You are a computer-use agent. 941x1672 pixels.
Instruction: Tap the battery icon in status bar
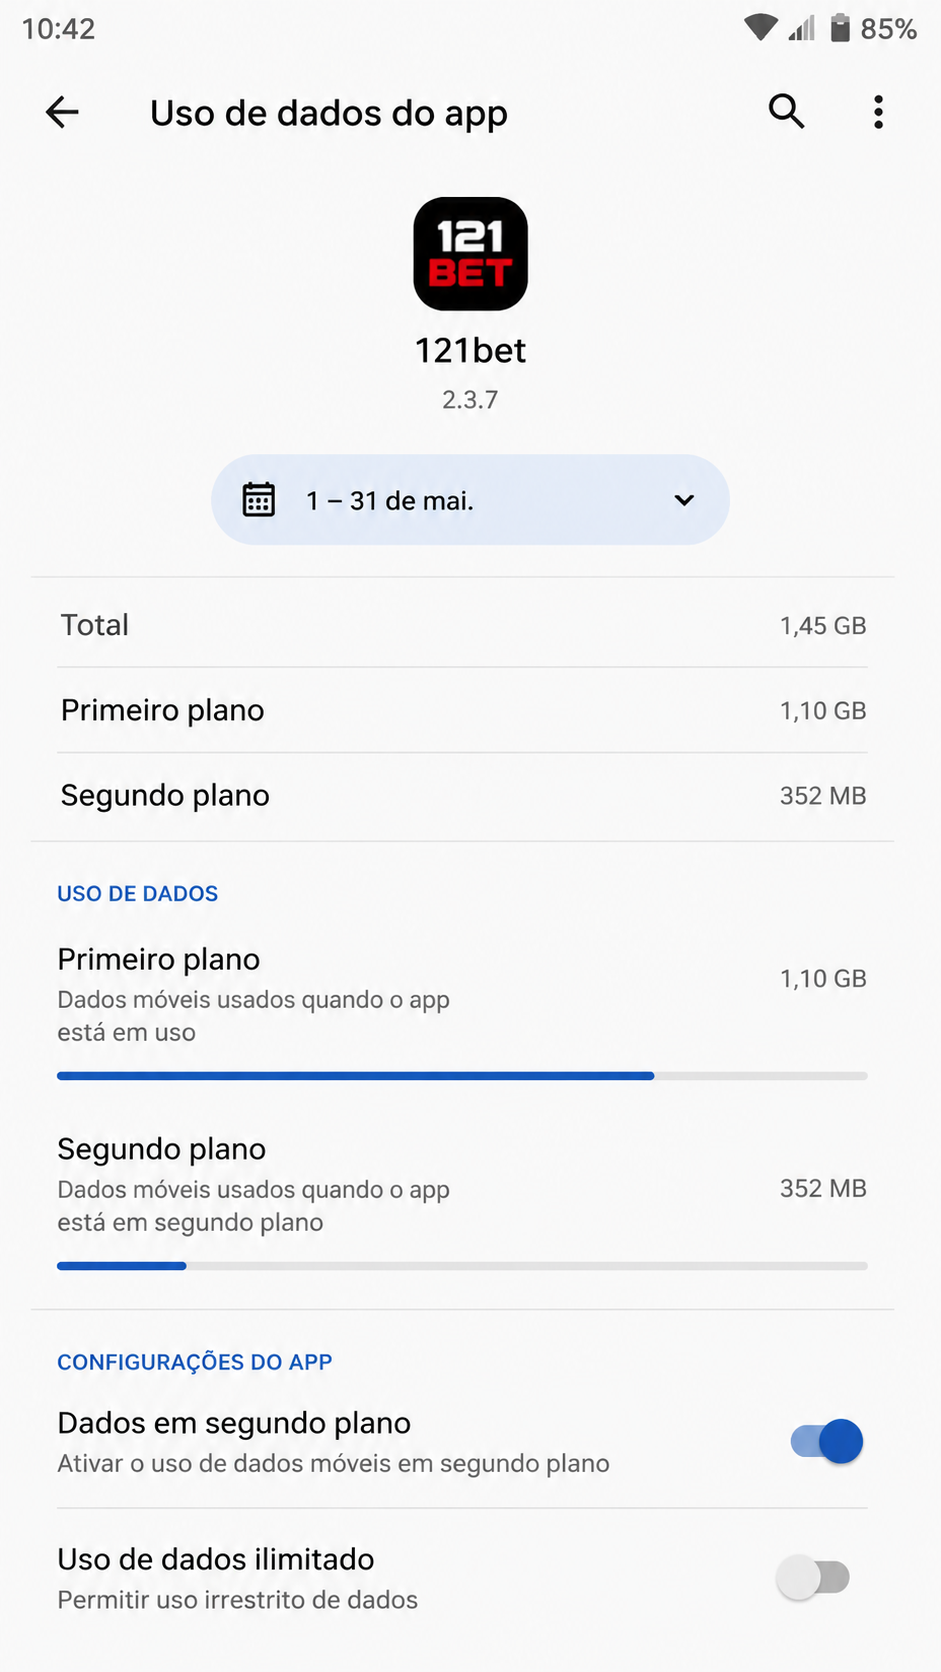point(840,28)
